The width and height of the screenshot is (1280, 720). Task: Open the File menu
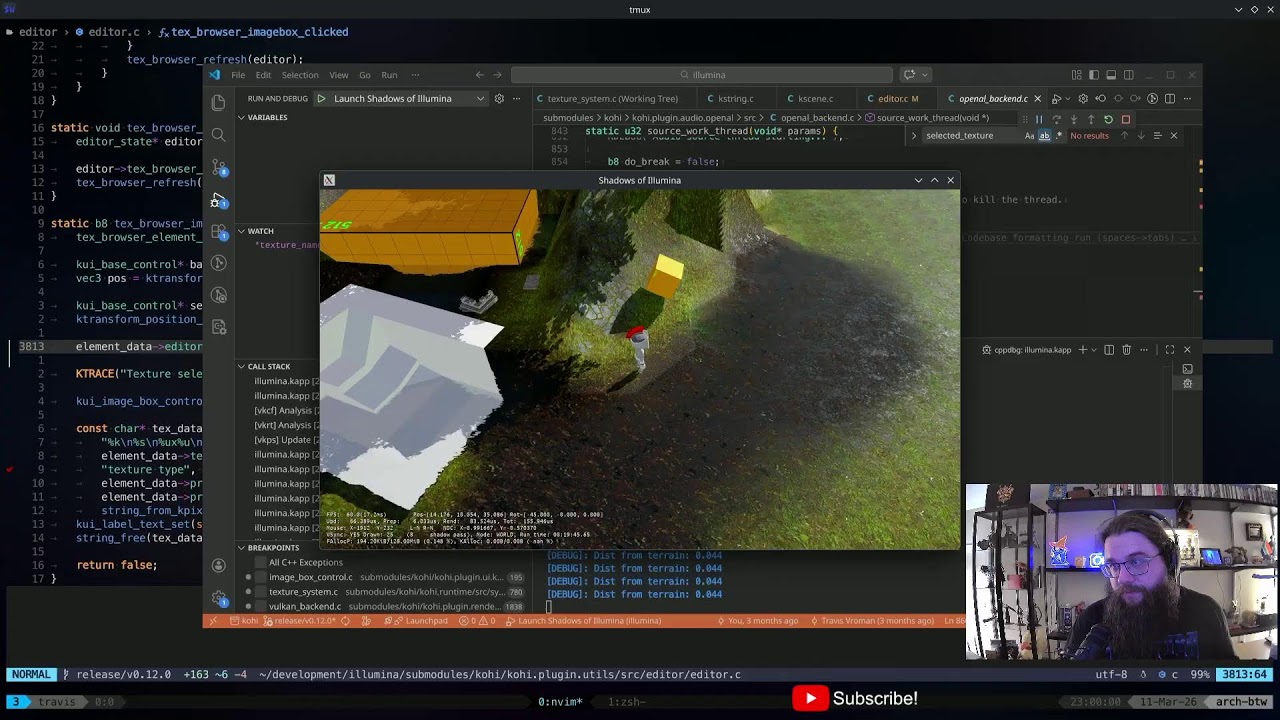click(x=238, y=75)
